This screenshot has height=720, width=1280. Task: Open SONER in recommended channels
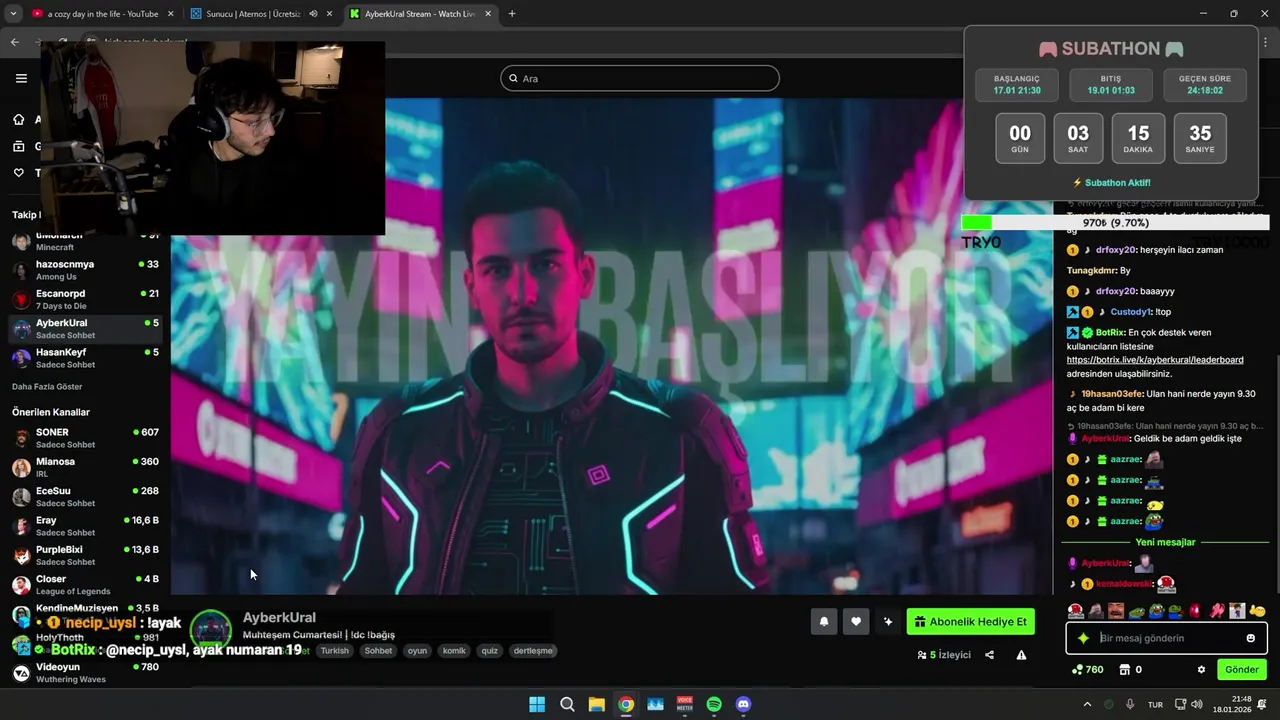point(85,438)
